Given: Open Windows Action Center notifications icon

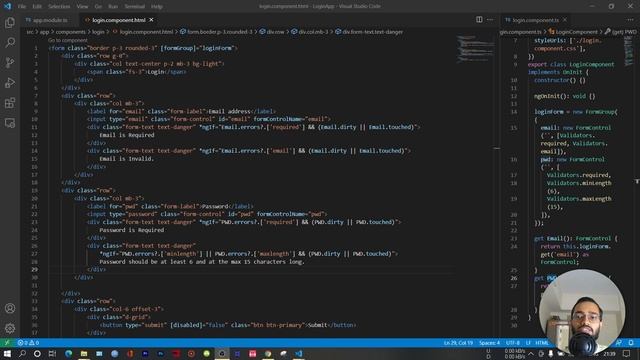Looking at the screenshot, I should [x=627, y=353].
